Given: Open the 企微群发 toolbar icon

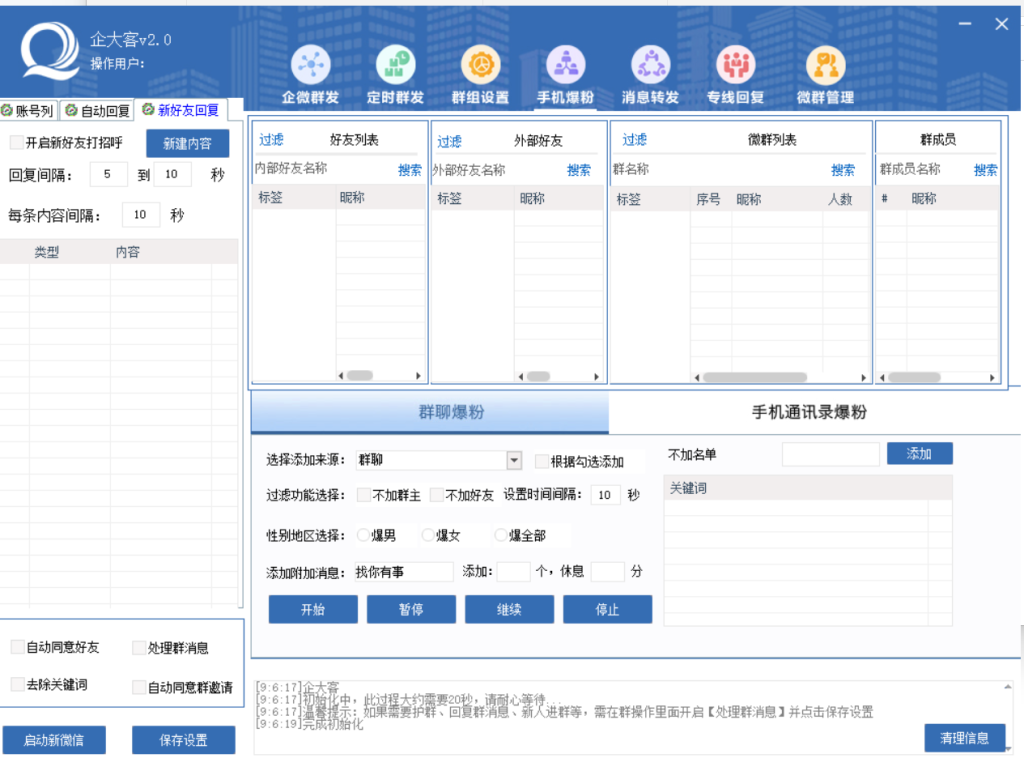Looking at the screenshot, I should 310,66.
